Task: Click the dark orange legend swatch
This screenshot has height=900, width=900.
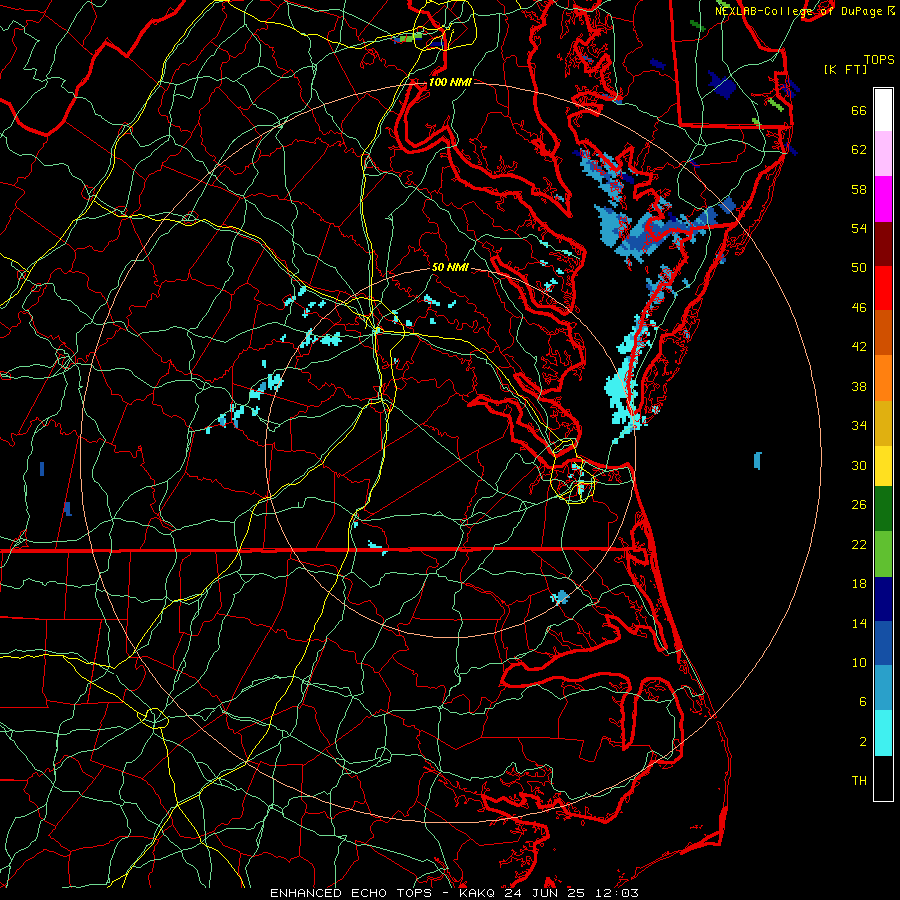Action: pos(883,333)
